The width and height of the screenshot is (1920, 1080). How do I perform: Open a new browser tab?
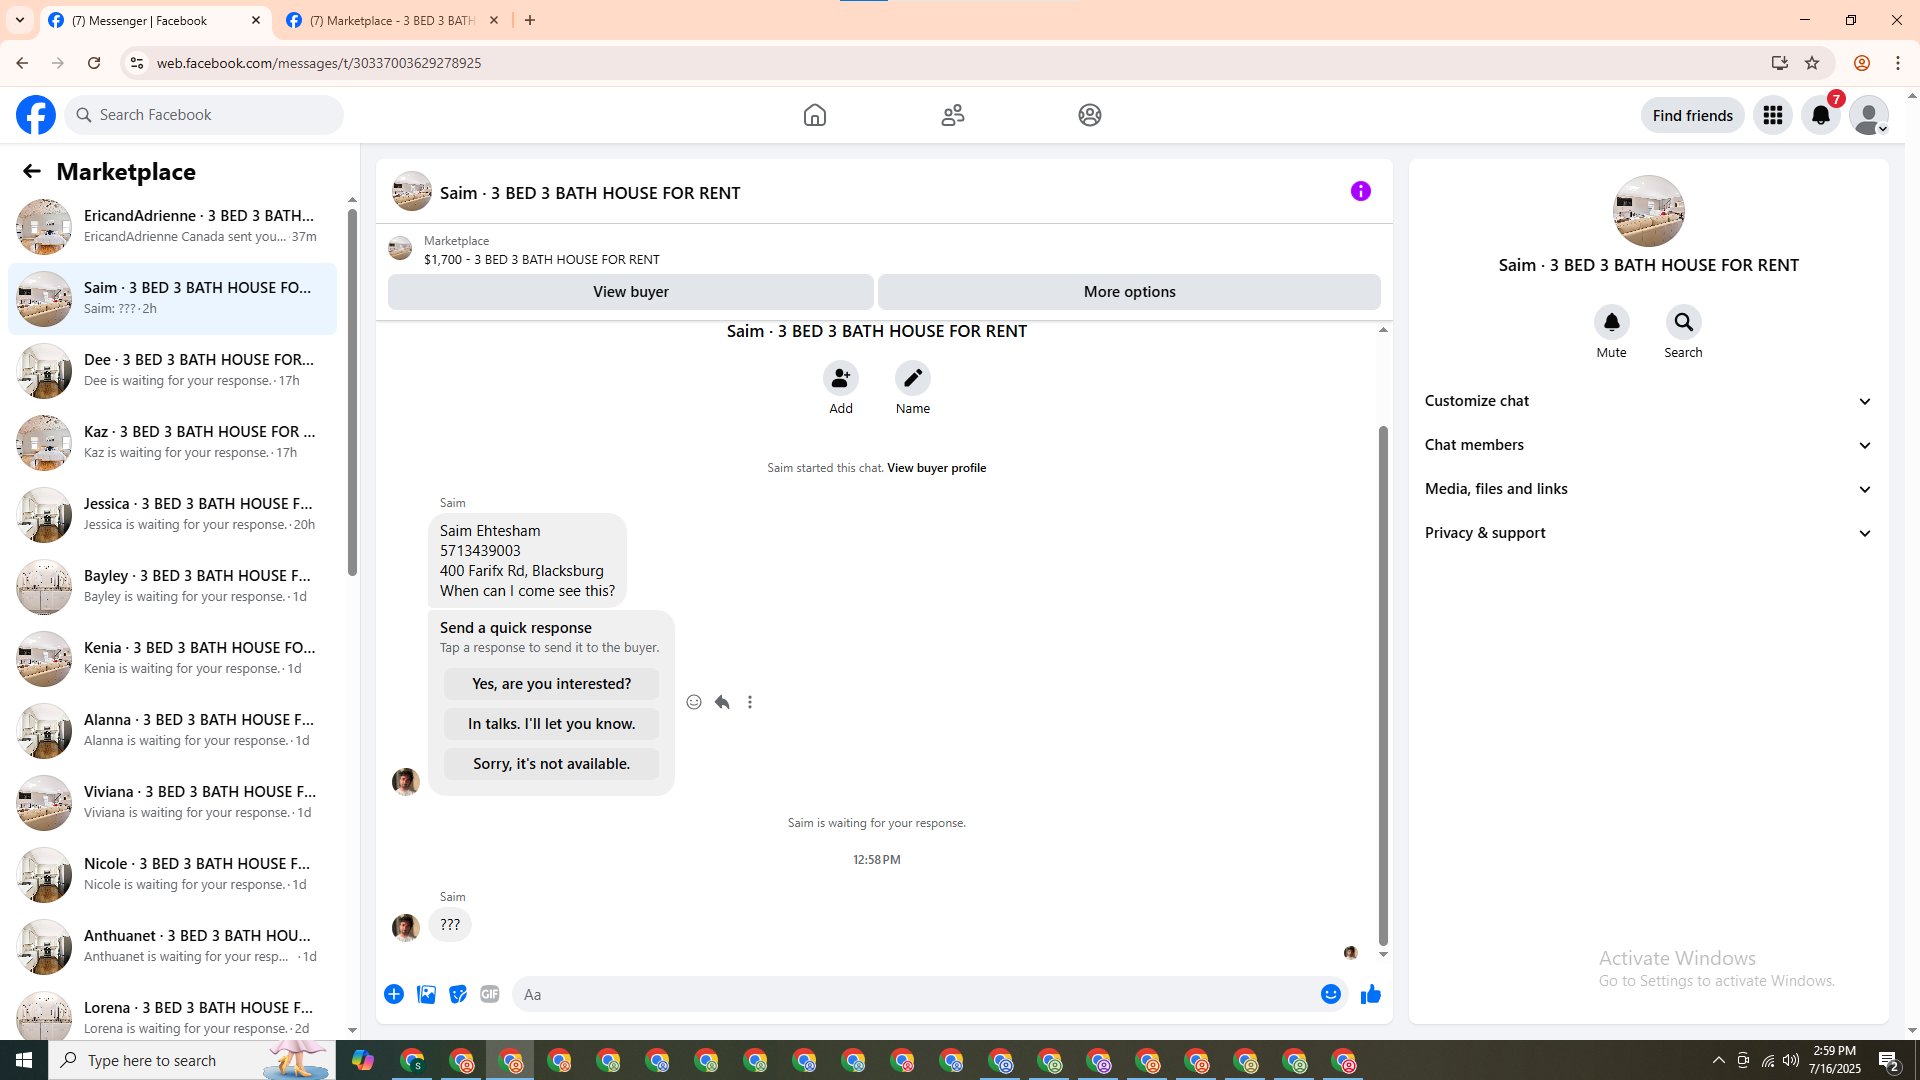(x=530, y=20)
